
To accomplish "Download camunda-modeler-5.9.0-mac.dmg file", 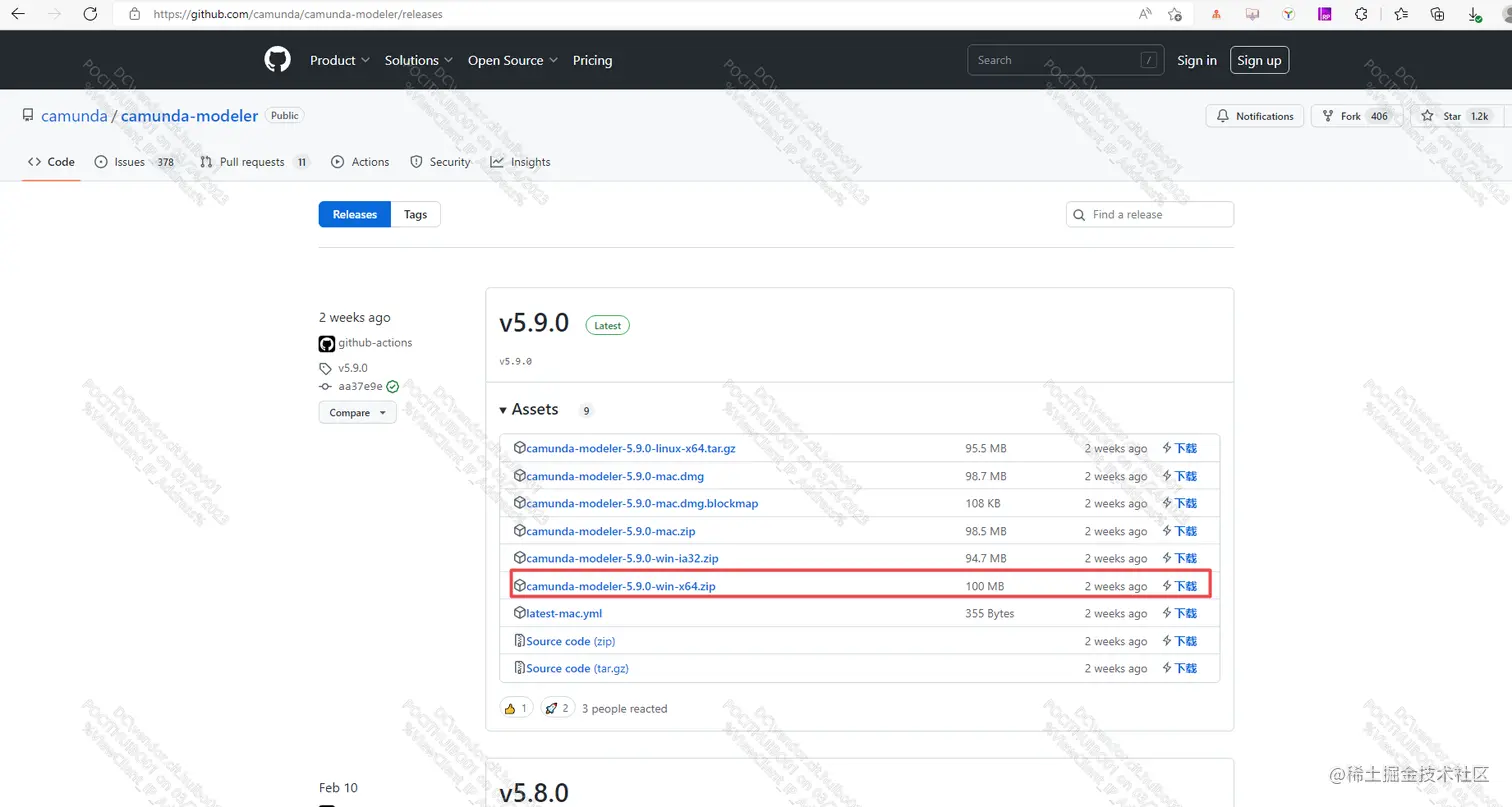I will pyautogui.click(x=615, y=476).
